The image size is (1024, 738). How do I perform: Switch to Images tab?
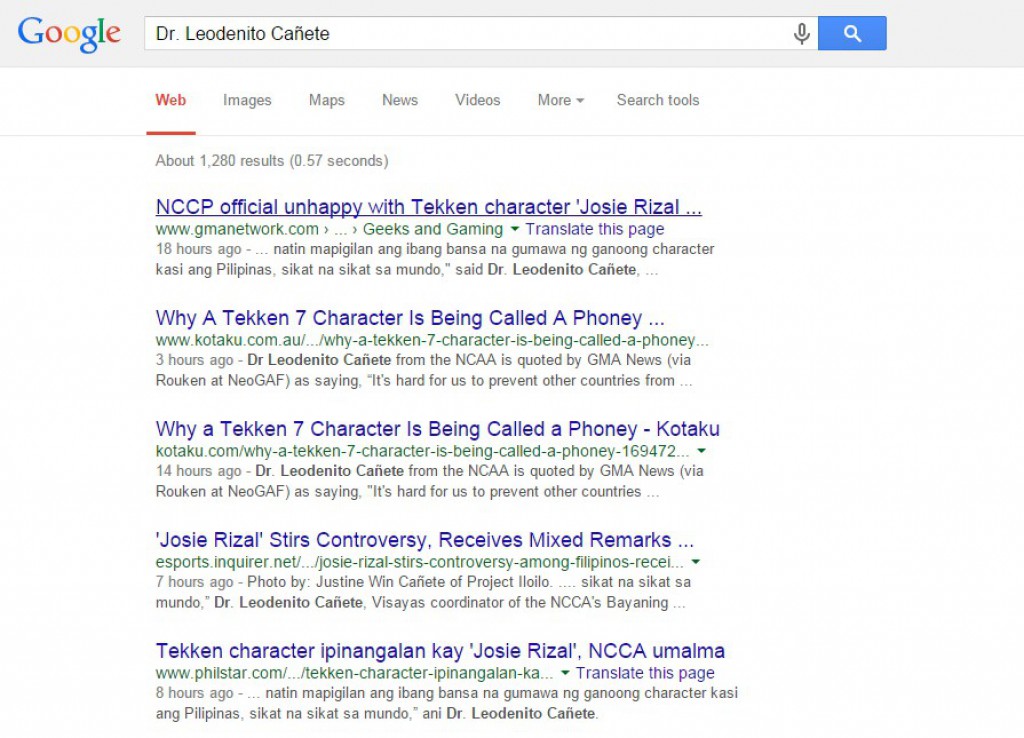[247, 100]
